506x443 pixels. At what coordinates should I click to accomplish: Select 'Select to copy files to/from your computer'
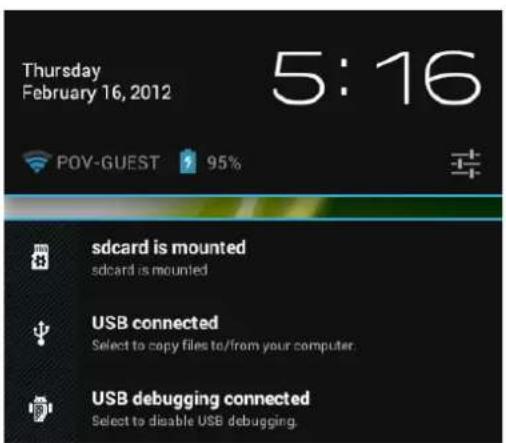pyautogui.click(x=223, y=346)
